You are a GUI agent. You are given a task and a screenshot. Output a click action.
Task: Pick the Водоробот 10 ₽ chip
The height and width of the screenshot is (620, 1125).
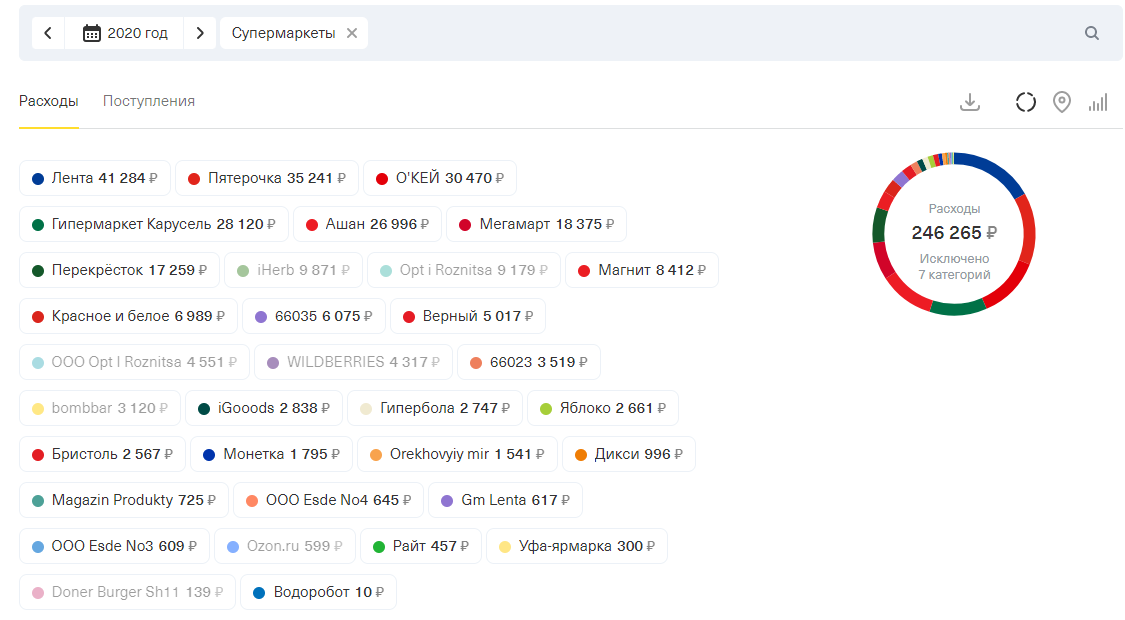[x=319, y=591]
